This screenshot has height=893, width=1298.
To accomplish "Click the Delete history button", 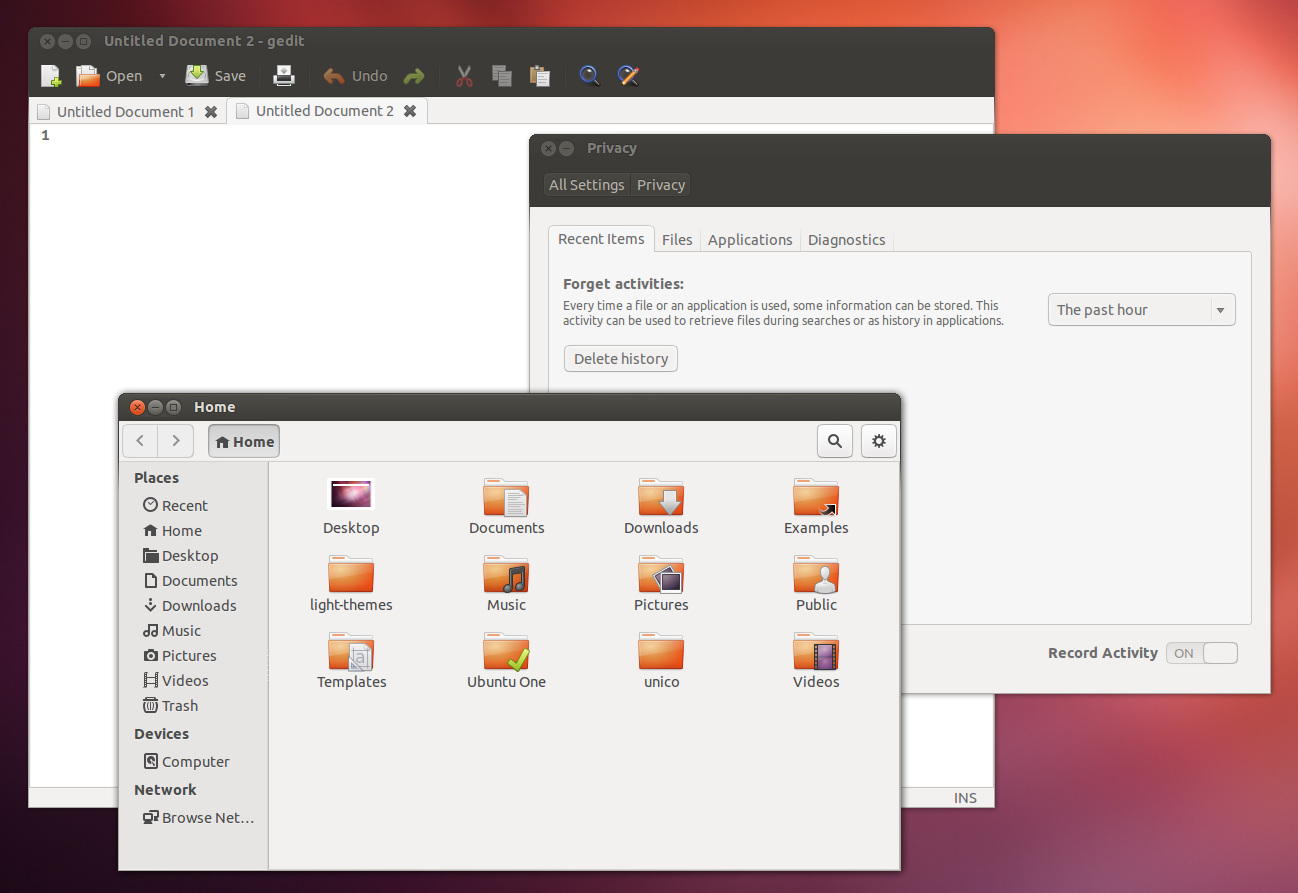I will (x=621, y=359).
